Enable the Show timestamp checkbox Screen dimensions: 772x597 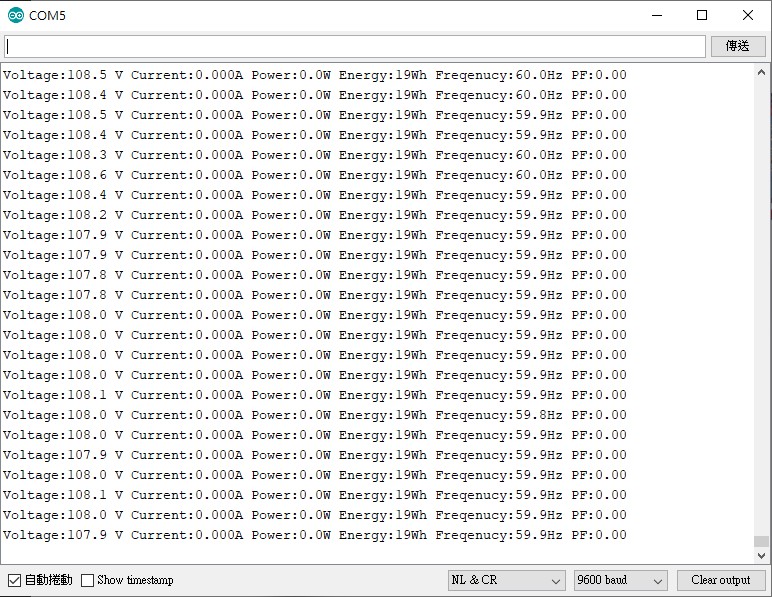pyautogui.click(x=88, y=580)
